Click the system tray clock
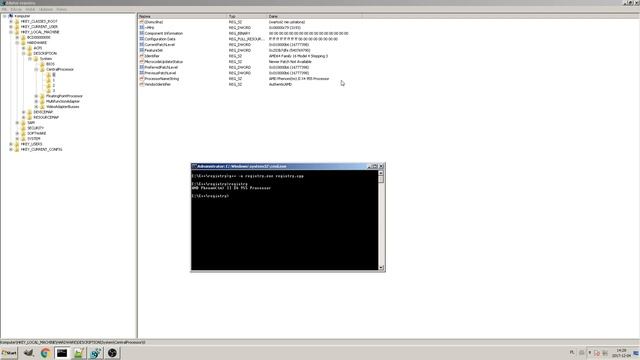Screen dimensions: 640x360 [621, 353]
